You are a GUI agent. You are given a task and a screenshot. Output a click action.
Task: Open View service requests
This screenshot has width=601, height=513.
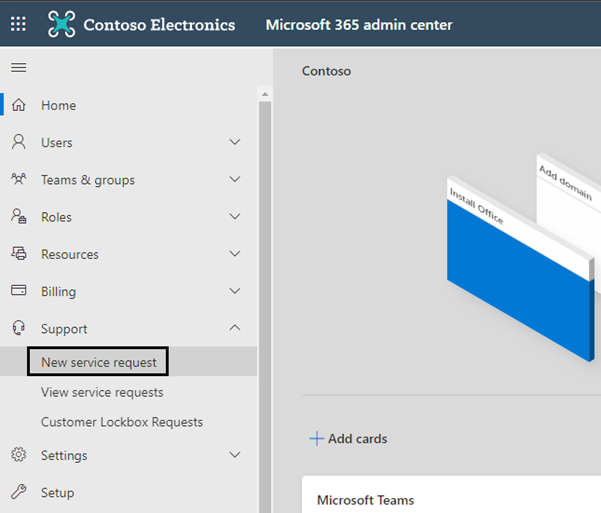coord(128,392)
